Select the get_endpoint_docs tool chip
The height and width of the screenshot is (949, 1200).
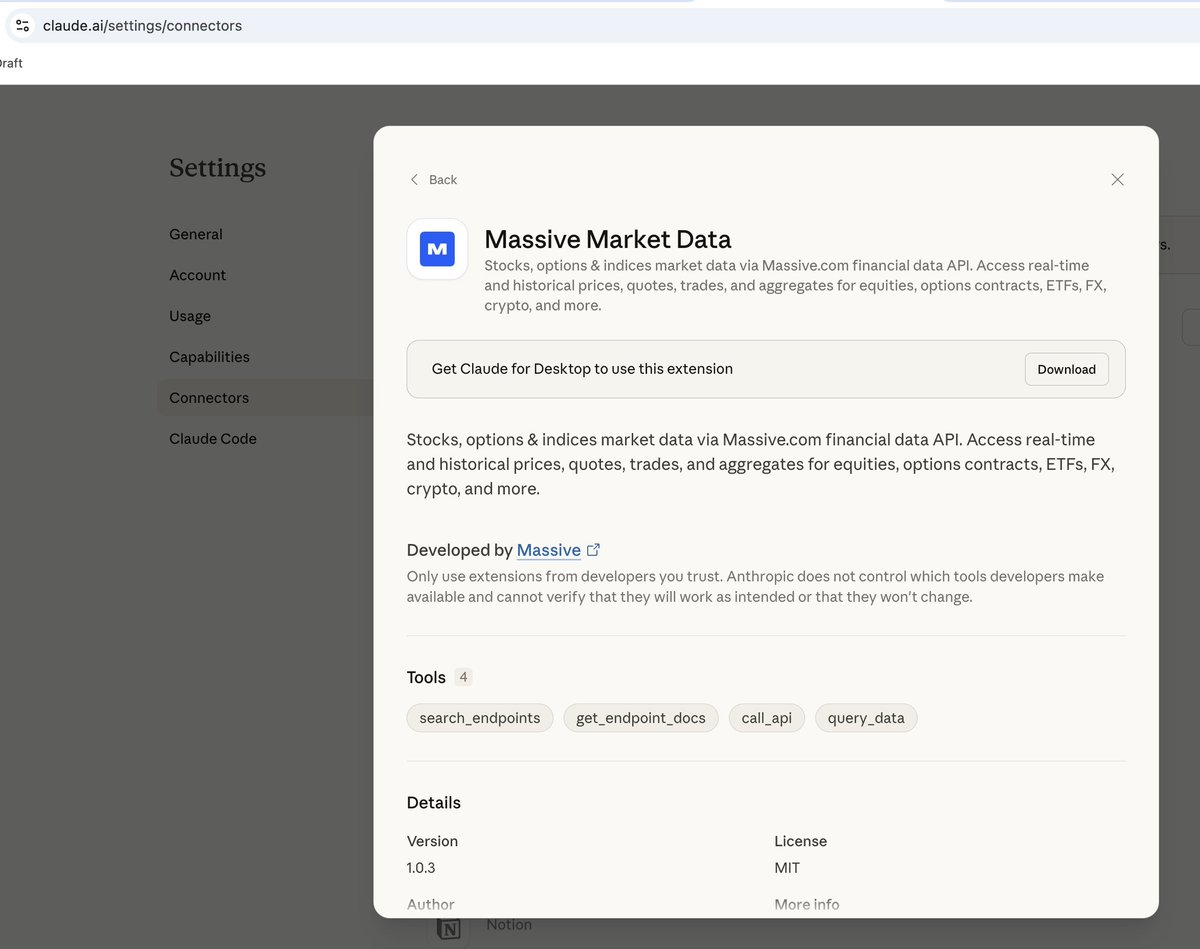[641, 718]
